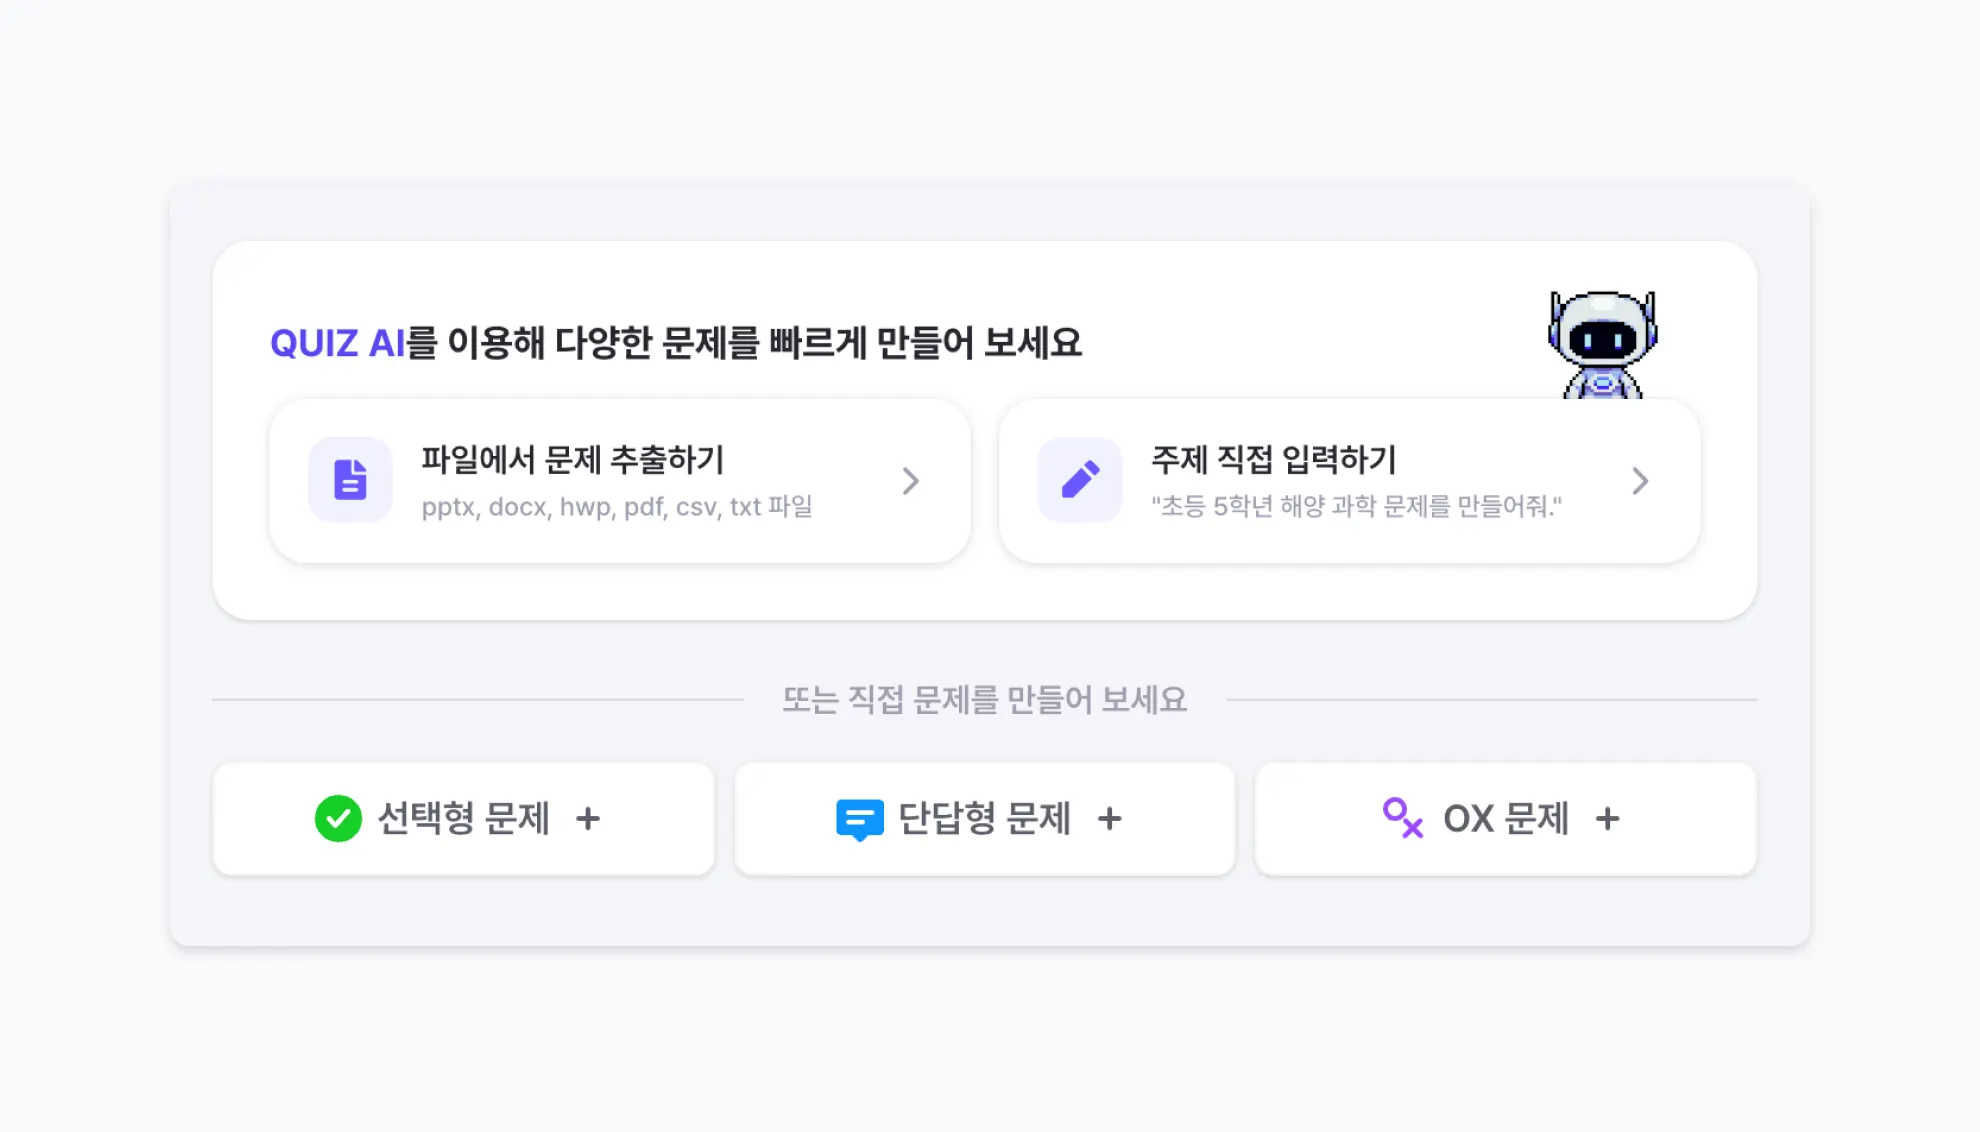Click the 또는 직접 문제를 만들어 보세요 divider text
Screen dimensions: 1980x1132
984,700
